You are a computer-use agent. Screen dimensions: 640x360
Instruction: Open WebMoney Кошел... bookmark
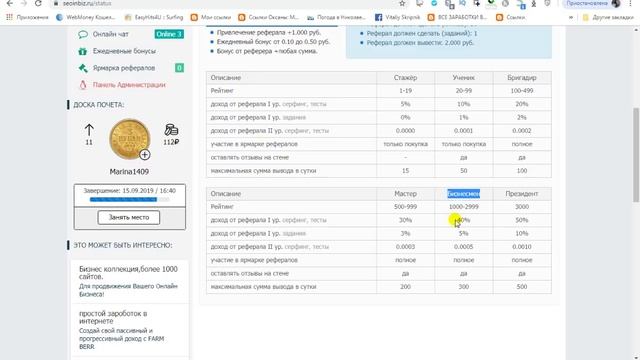tap(86, 17)
